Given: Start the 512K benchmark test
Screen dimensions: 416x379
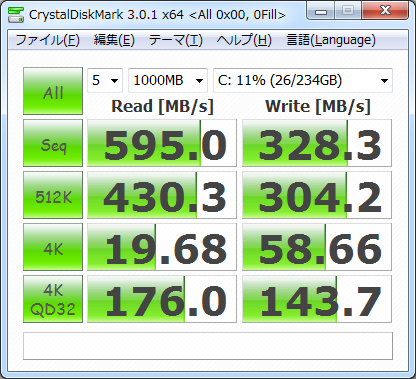Looking at the screenshot, I should click(x=53, y=195).
